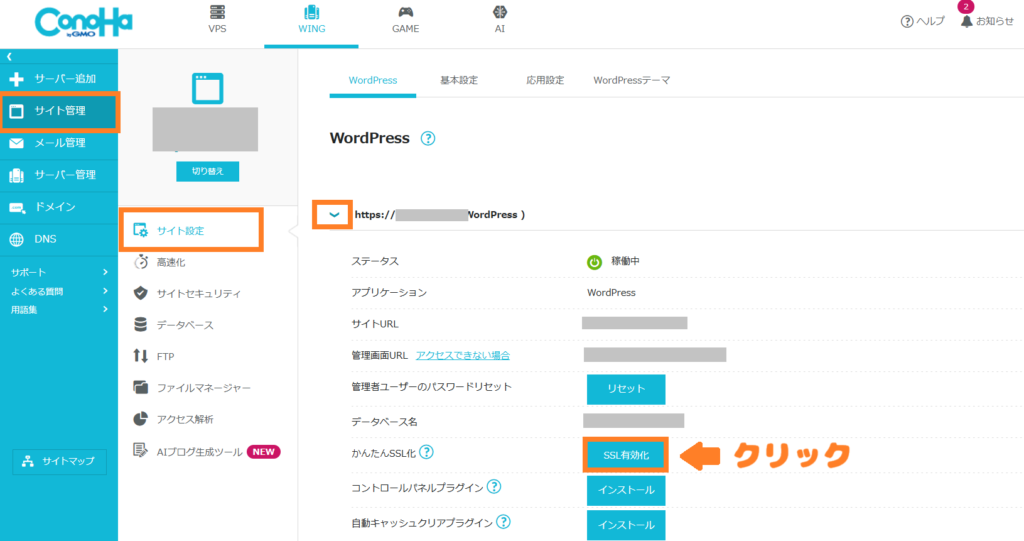The image size is (1024, 541).
Task: Click the サイト管理 window icon
Action: 16,111
